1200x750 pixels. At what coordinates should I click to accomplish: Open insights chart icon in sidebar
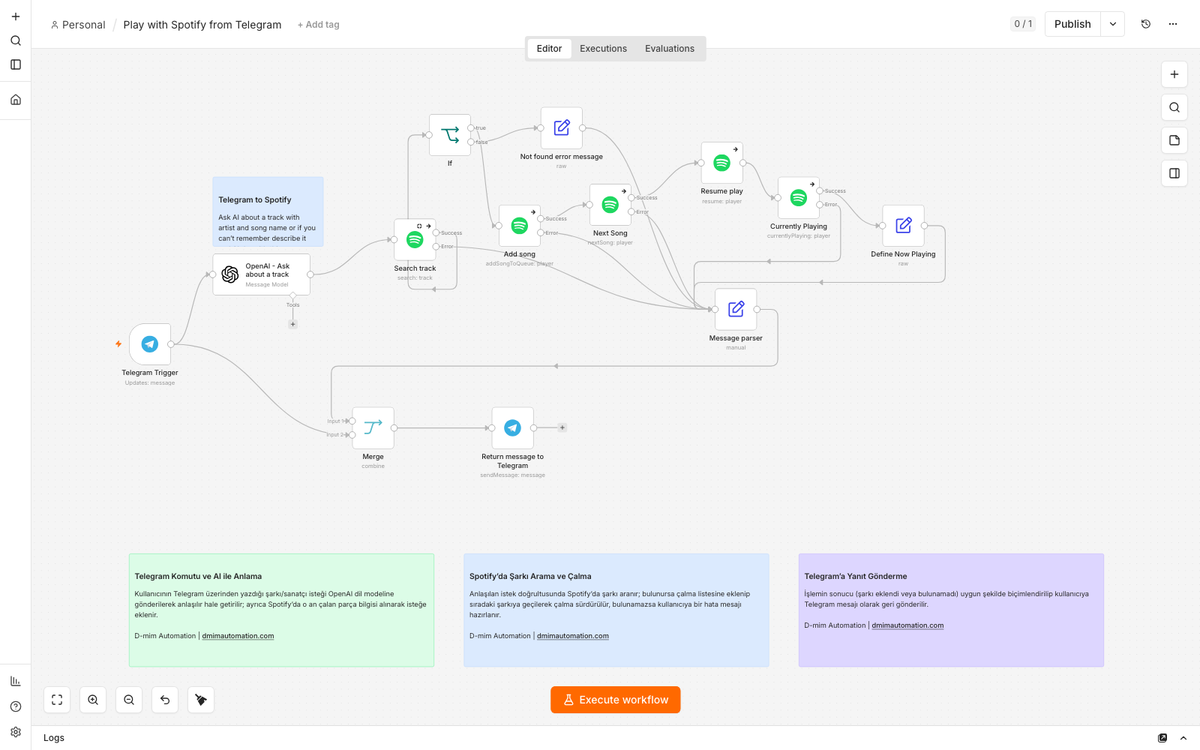coord(15,681)
